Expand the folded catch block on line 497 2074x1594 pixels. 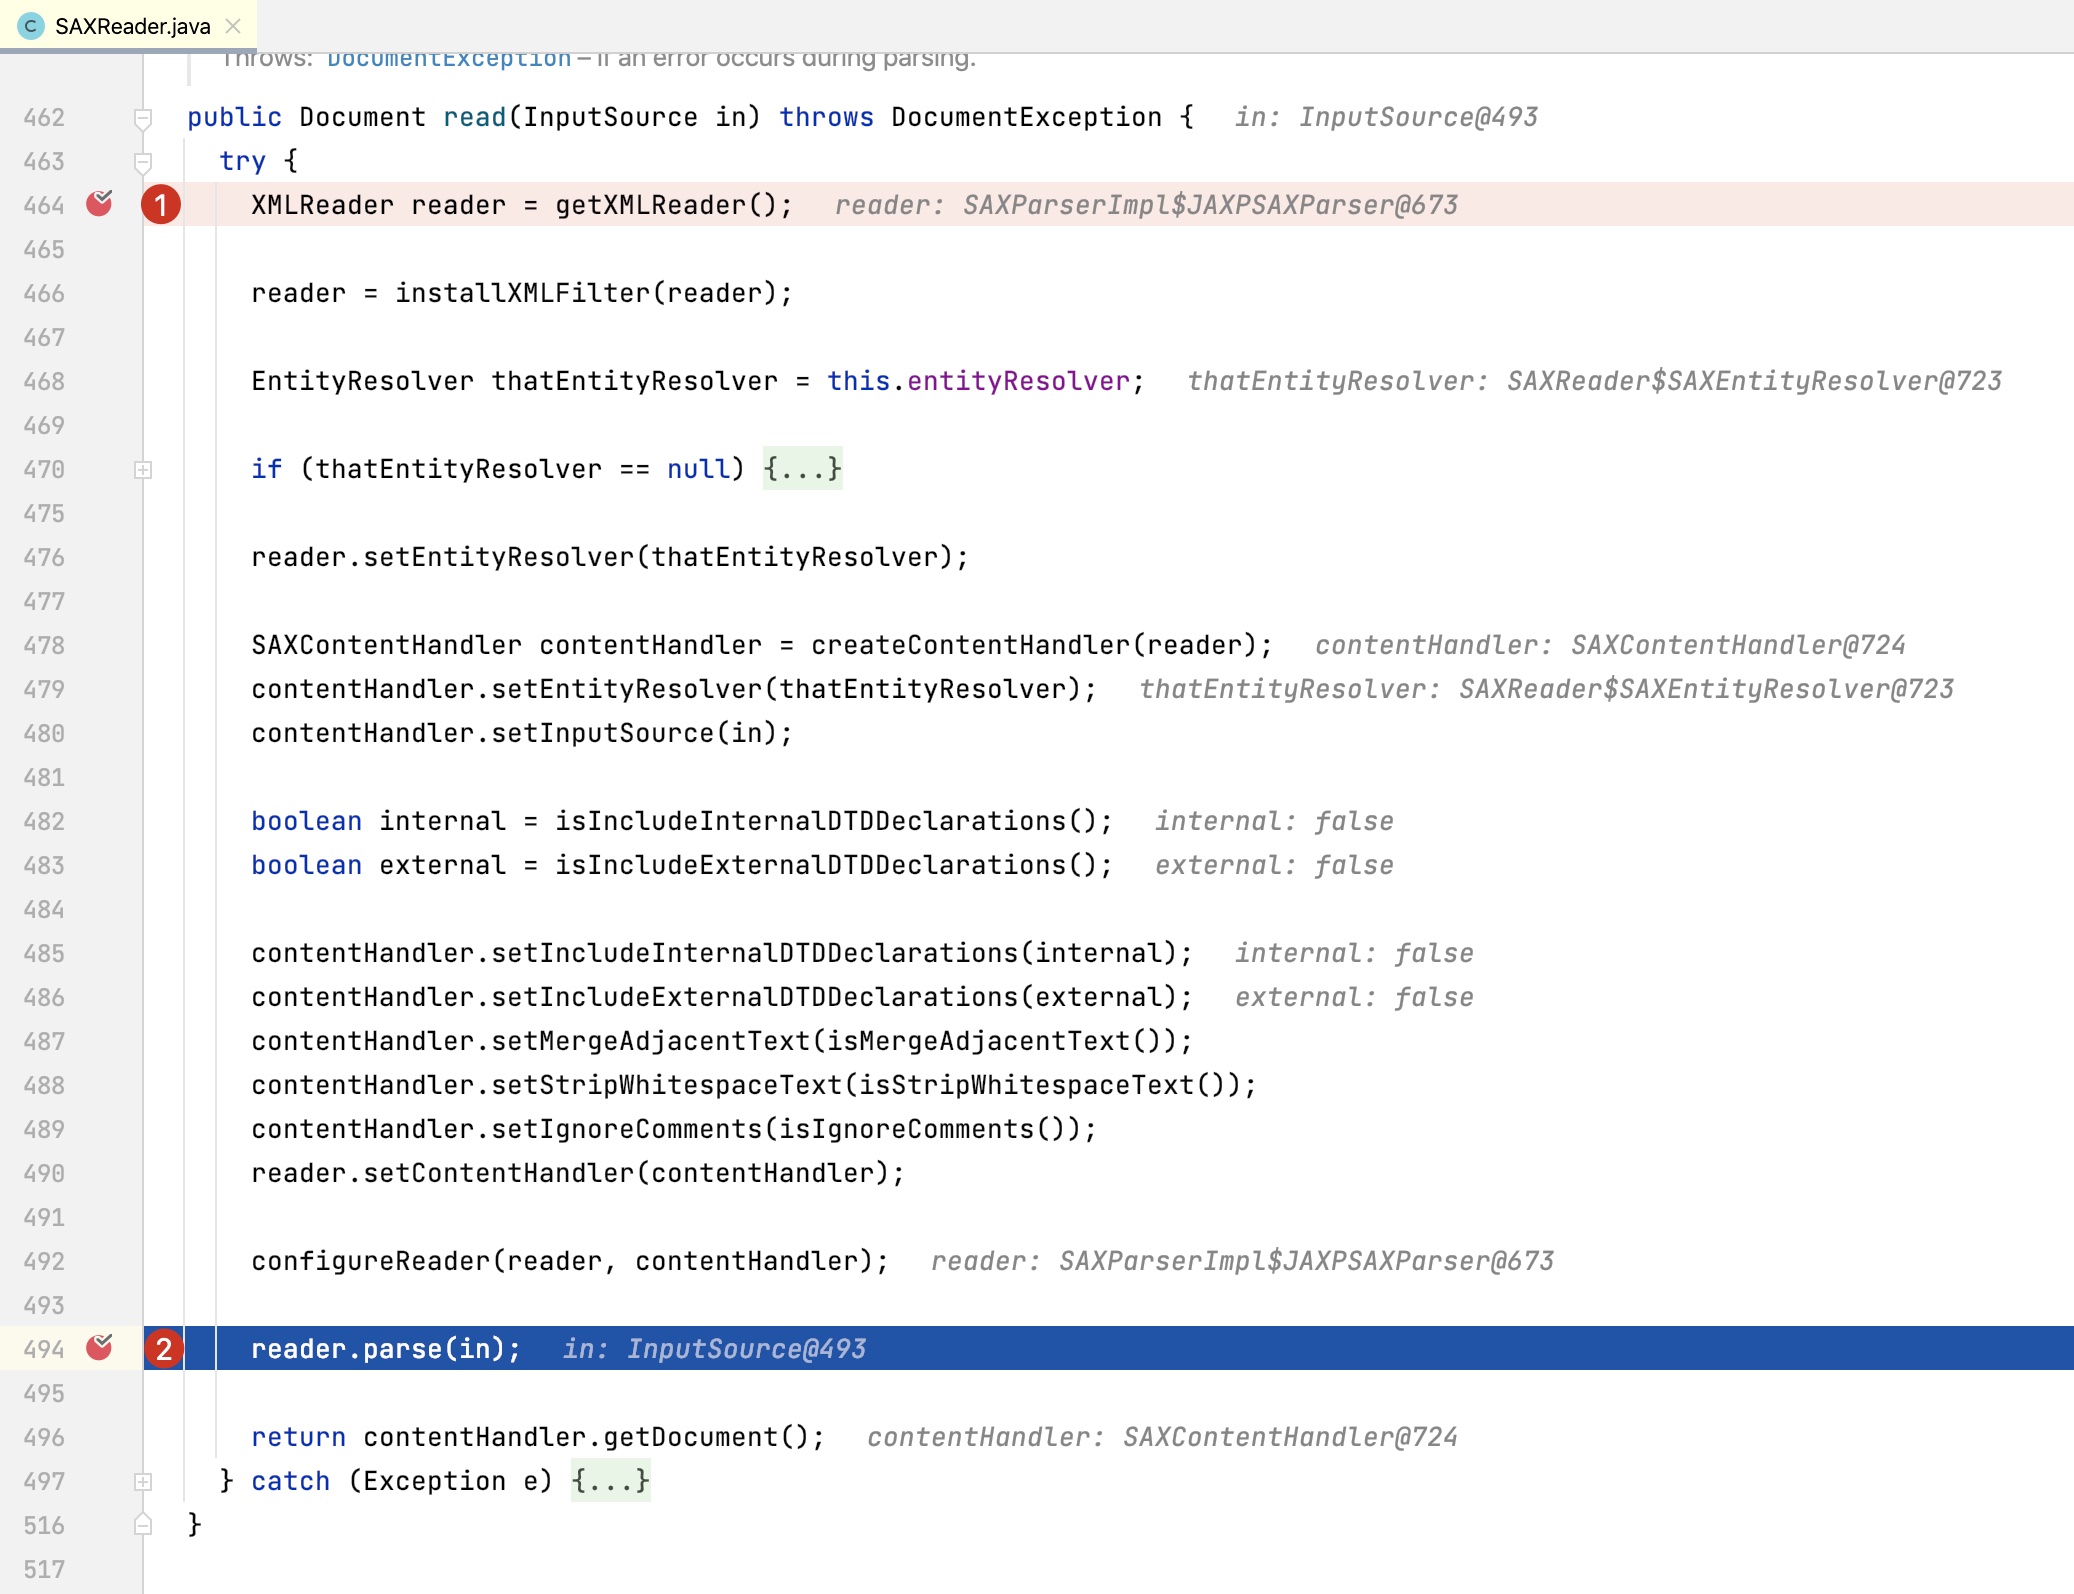coord(143,1482)
